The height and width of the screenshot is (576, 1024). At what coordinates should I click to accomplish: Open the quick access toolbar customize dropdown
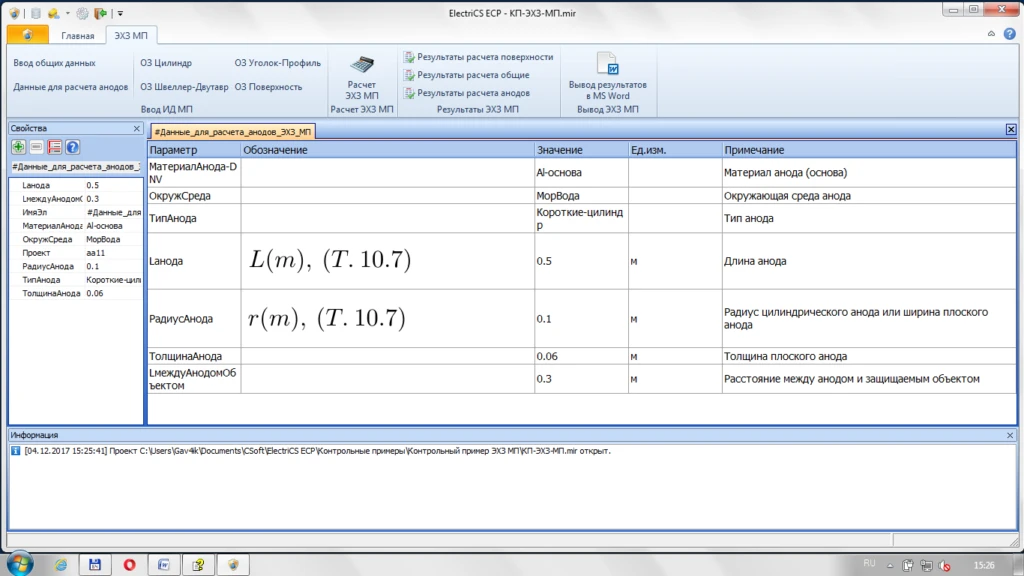click(121, 13)
